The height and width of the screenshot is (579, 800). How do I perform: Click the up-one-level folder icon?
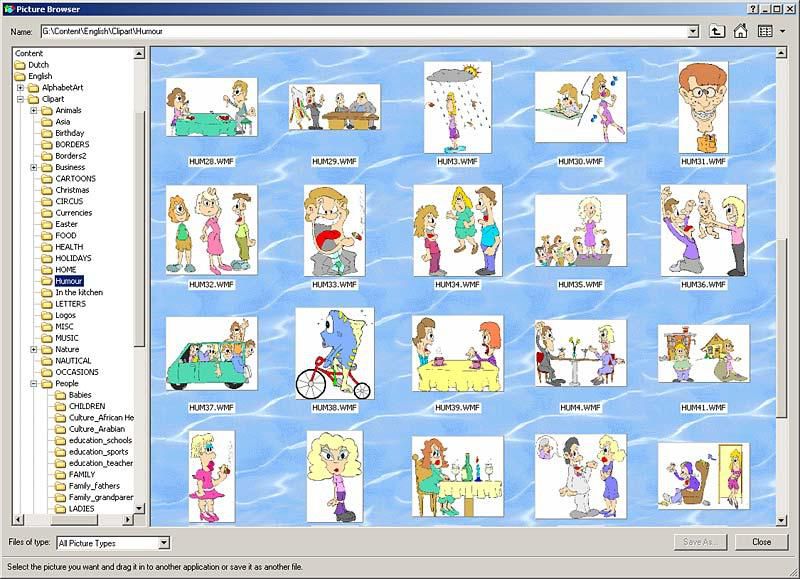pos(717,31)
